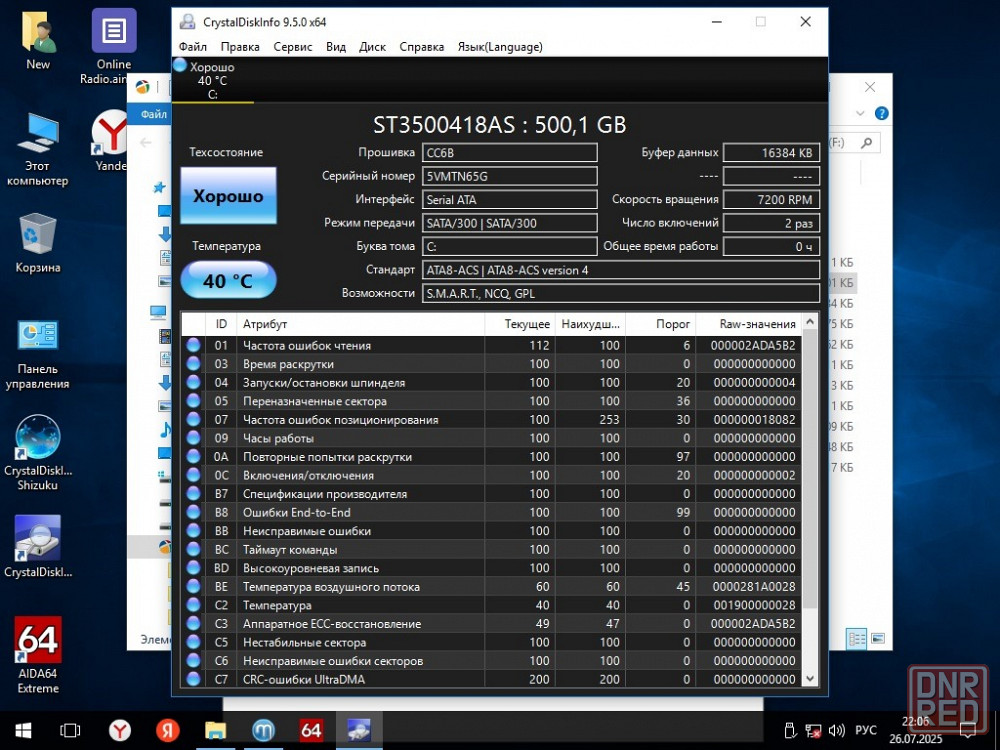Open the Файл menu in CrystalDiskInfo

point(193,47)
